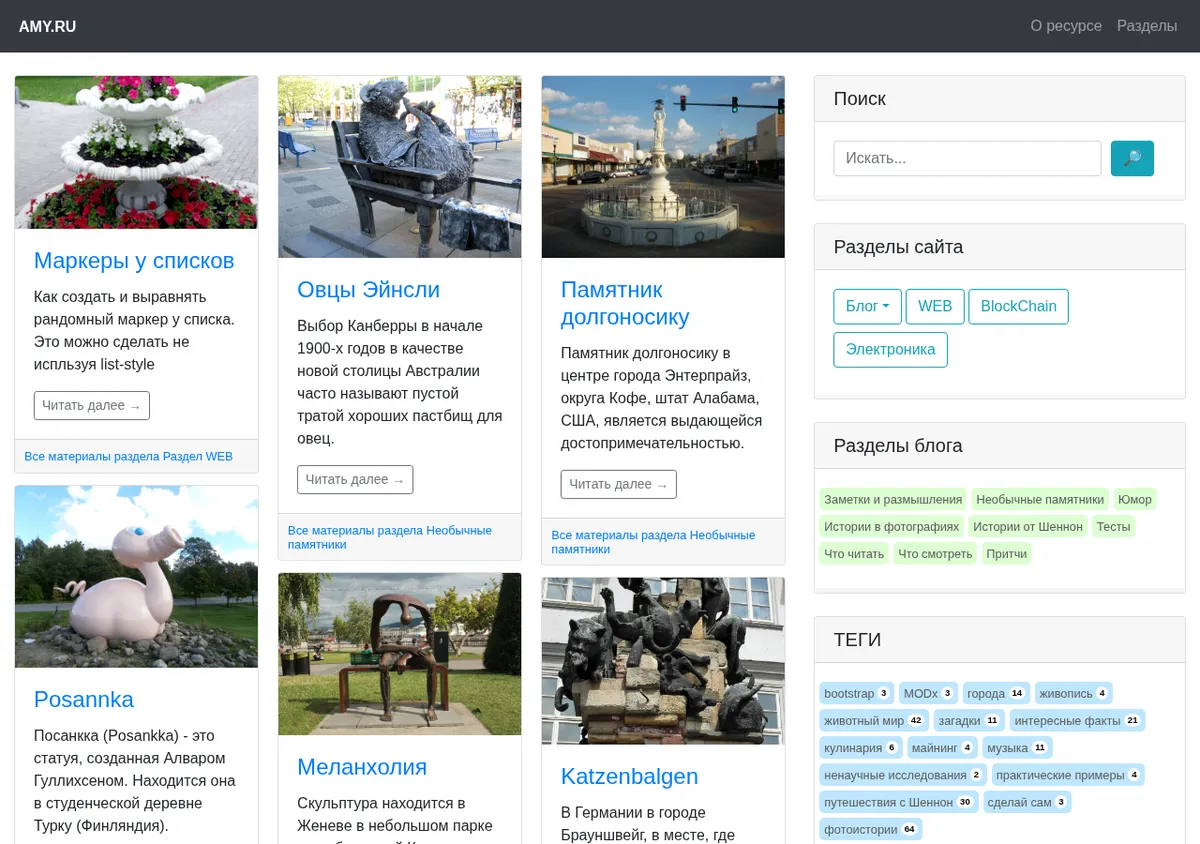Open the Блог dropdown section
This screenshot has width=1200, height=844.
[x=867, y=306]
